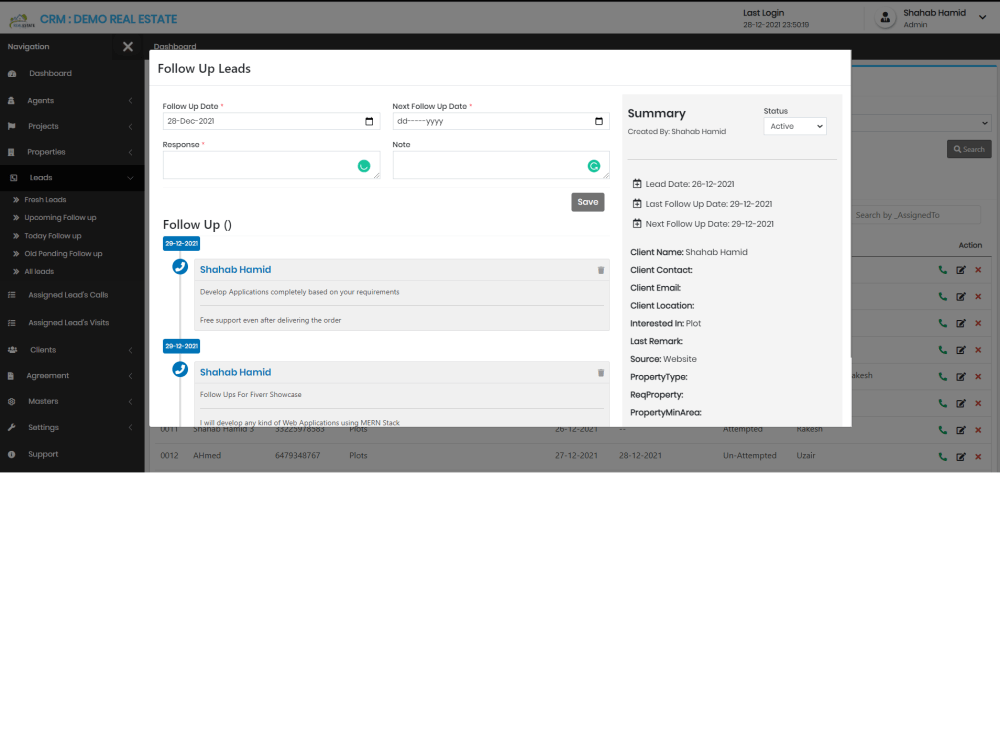Screen dimensions: 1000x750
Task: Click the Clients group icon
Action: pos(12,349)
